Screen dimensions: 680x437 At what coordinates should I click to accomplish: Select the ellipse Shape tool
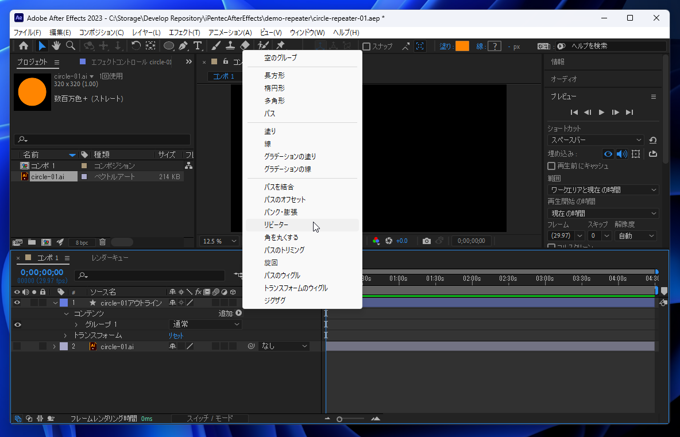pos(169,46)
